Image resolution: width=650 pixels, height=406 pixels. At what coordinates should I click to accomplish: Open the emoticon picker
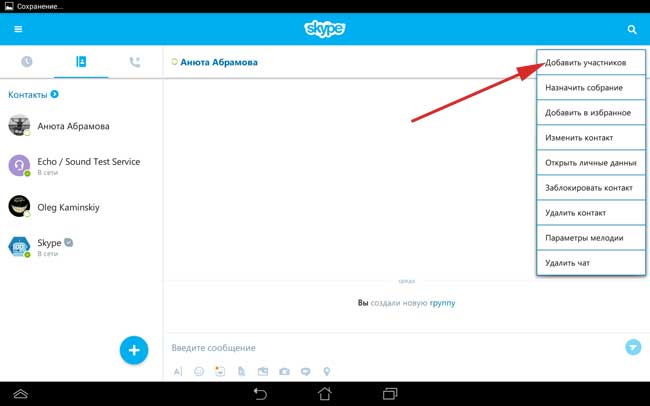pos(199,371)
